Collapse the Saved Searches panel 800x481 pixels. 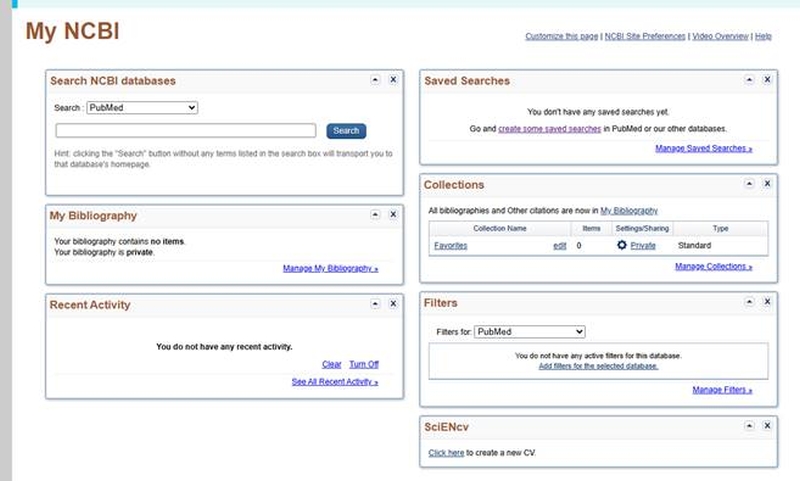click(x=749, y=80)
